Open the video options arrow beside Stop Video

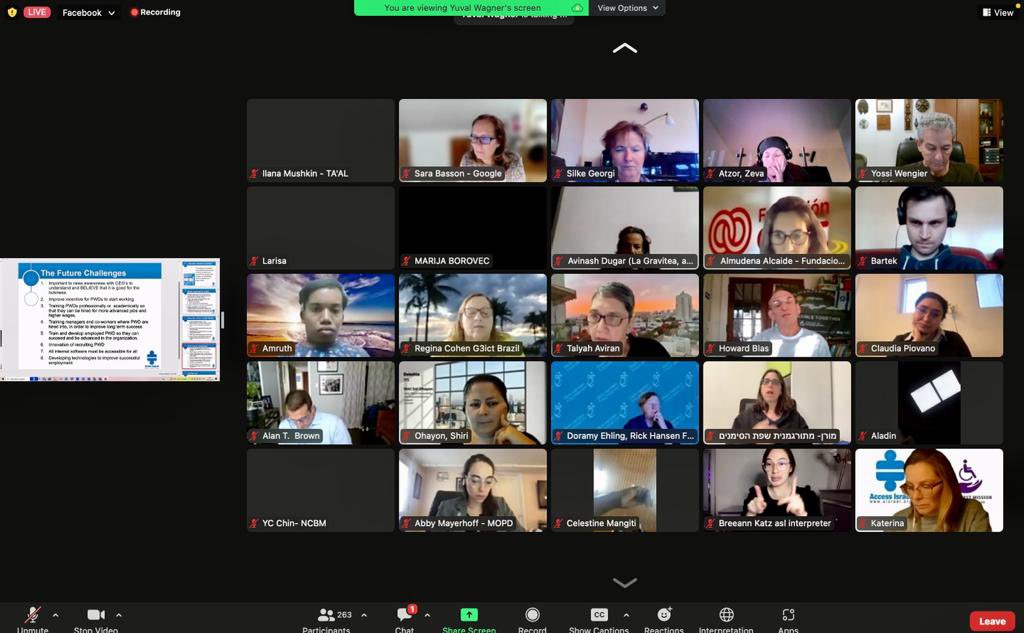(x=119, y=615)
